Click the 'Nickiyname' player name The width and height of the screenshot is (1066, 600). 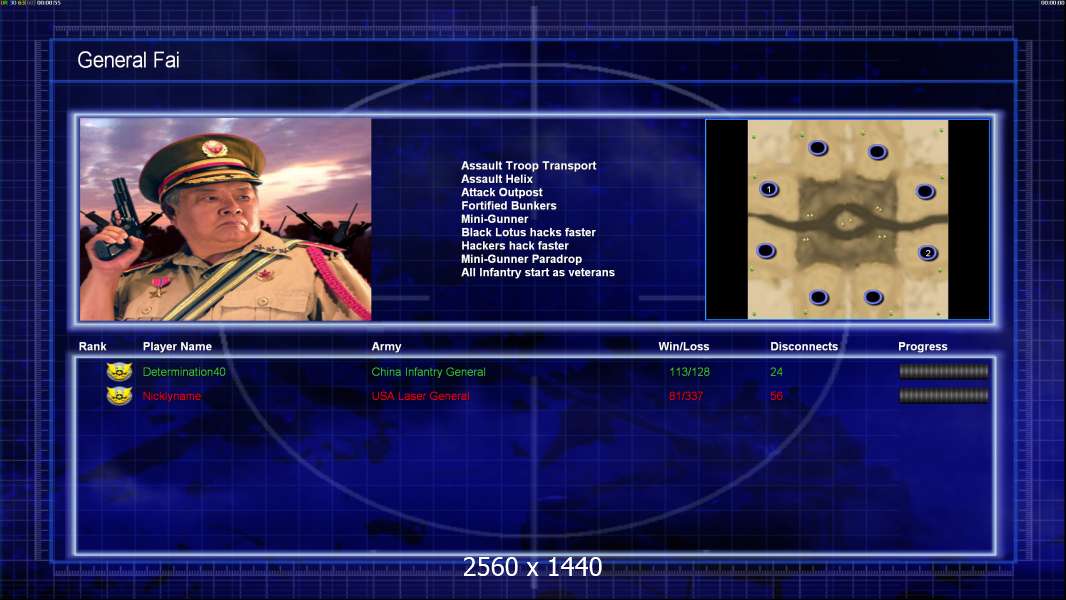point(172,396)
